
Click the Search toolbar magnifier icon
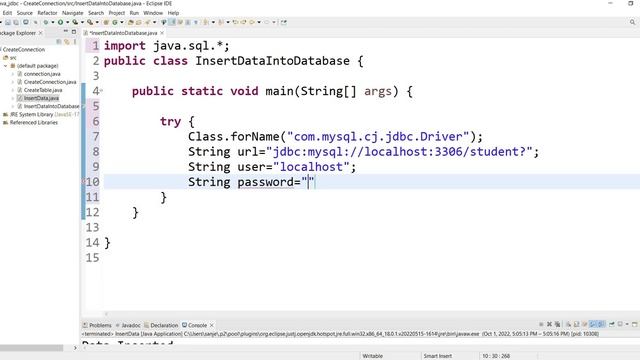pyautogui.click(x=147, y=22)
